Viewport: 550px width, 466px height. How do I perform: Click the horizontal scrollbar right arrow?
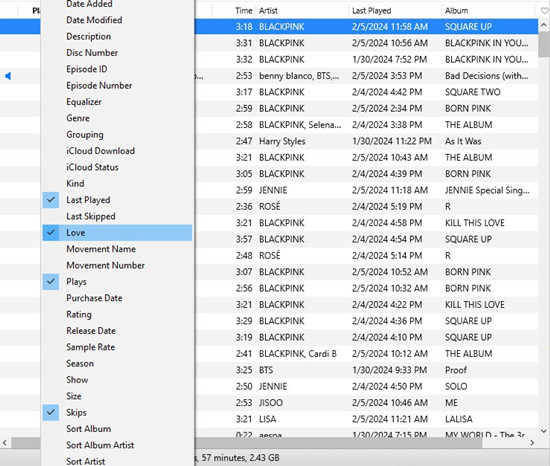532,443
